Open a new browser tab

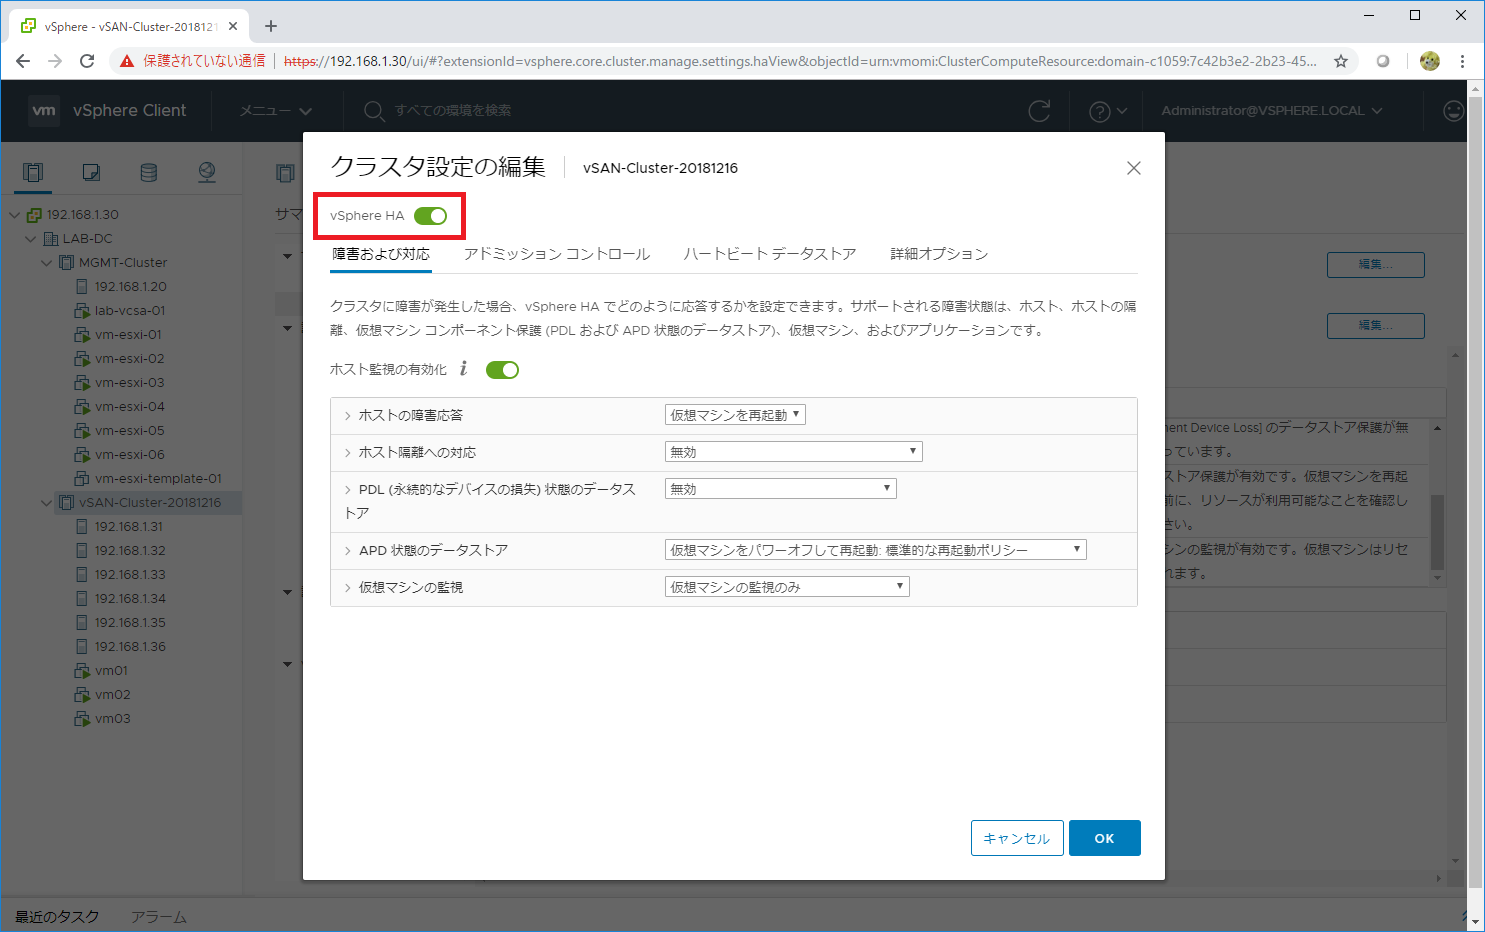(x=271, y=26)
